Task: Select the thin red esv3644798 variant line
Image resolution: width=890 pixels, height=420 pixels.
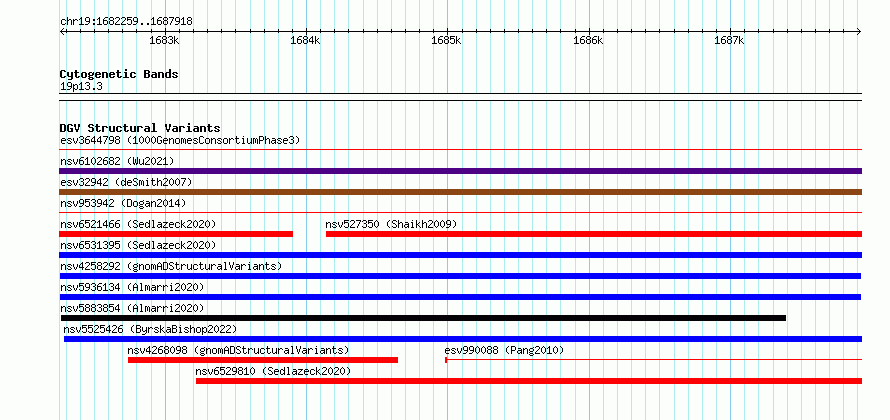Action: click(x=460, y=150)
